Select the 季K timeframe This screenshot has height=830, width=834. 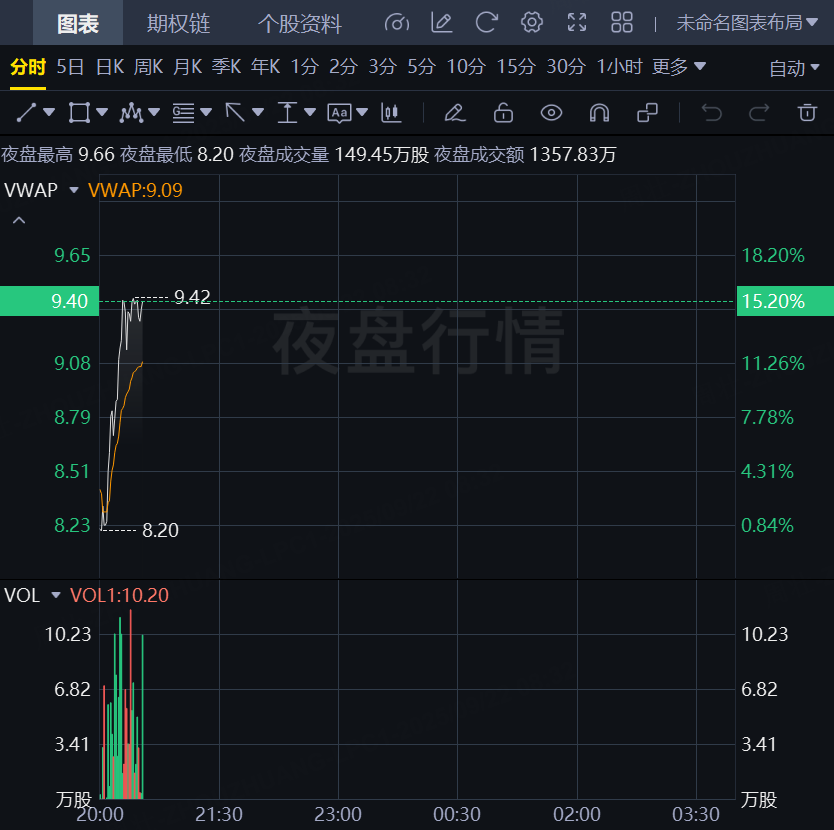click(x=227, y=67)
